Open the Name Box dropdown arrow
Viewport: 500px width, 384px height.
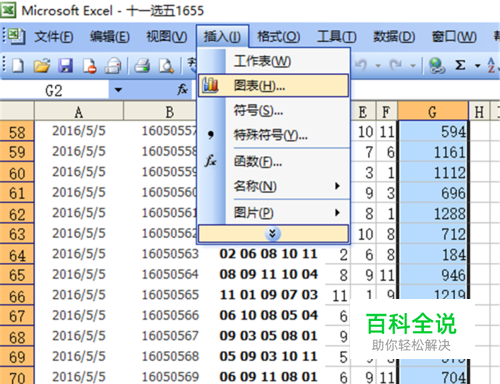click(118, 90)
